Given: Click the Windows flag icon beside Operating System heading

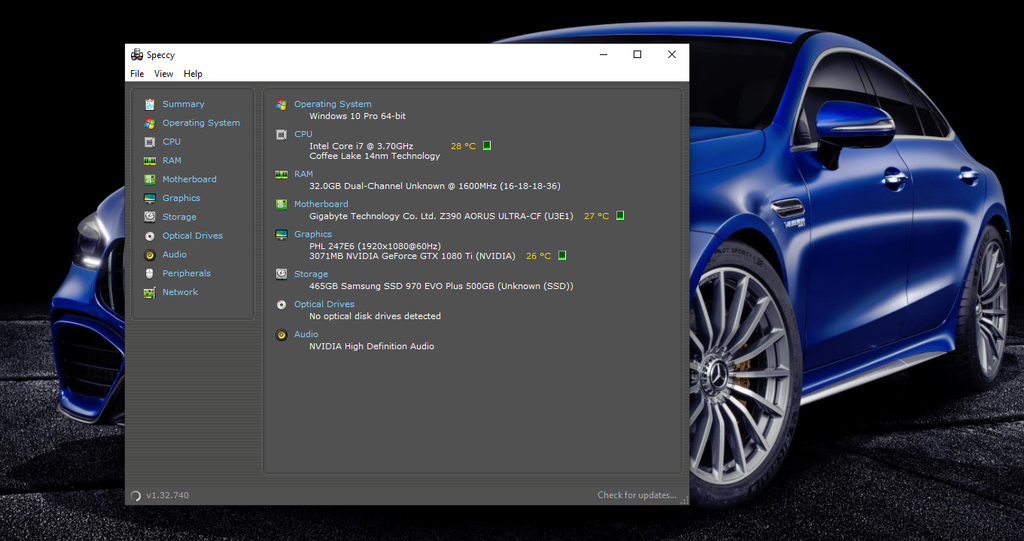Looking at the screenshot, I should [x=281, y=105].
